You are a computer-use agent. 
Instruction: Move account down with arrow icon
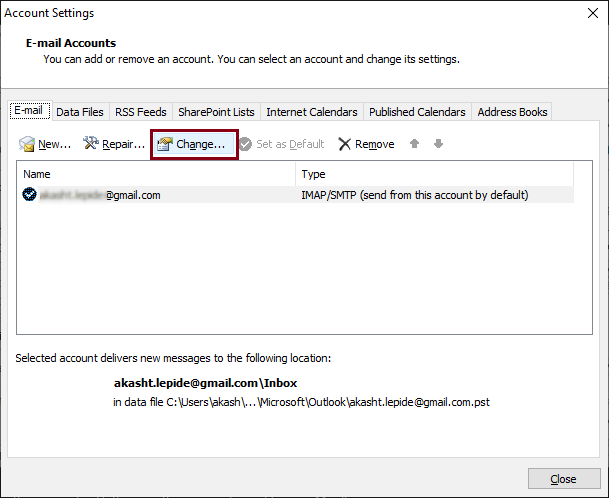(438, 144)
